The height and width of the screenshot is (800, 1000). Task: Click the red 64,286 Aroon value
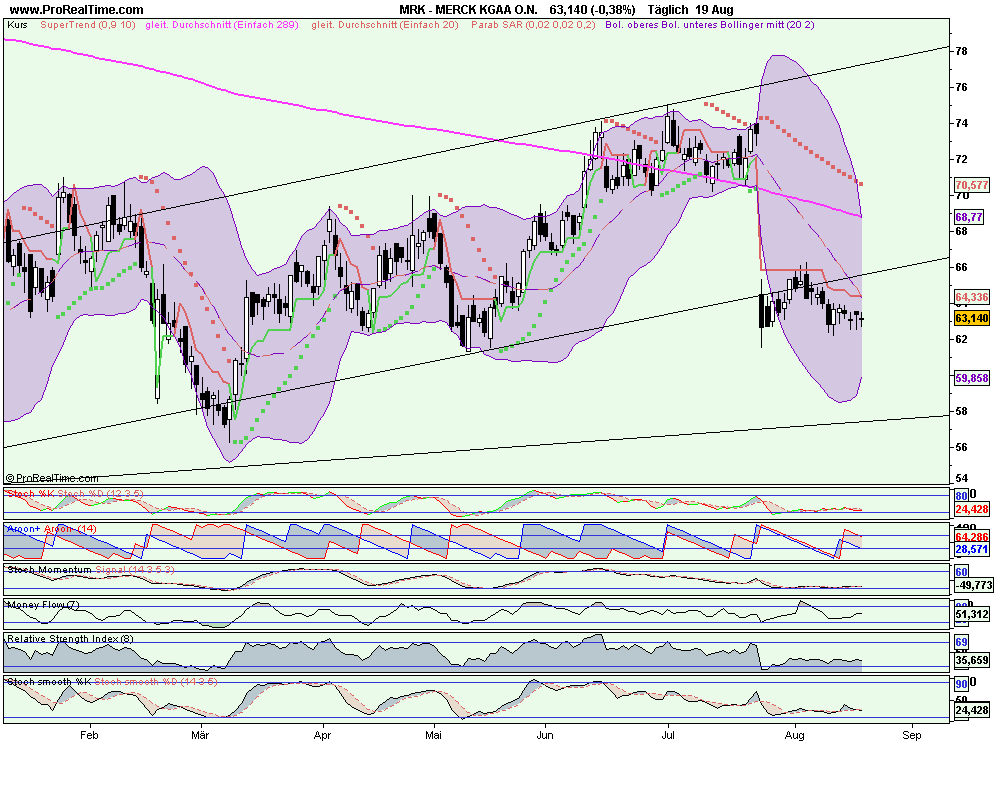972,537
